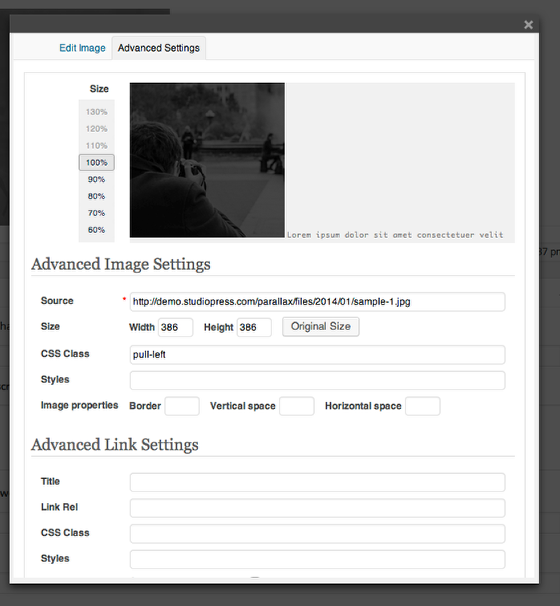This screenshot has height=606, width=560.
Task: Click the link Styles input field
Action: click(x=317, y=559)
